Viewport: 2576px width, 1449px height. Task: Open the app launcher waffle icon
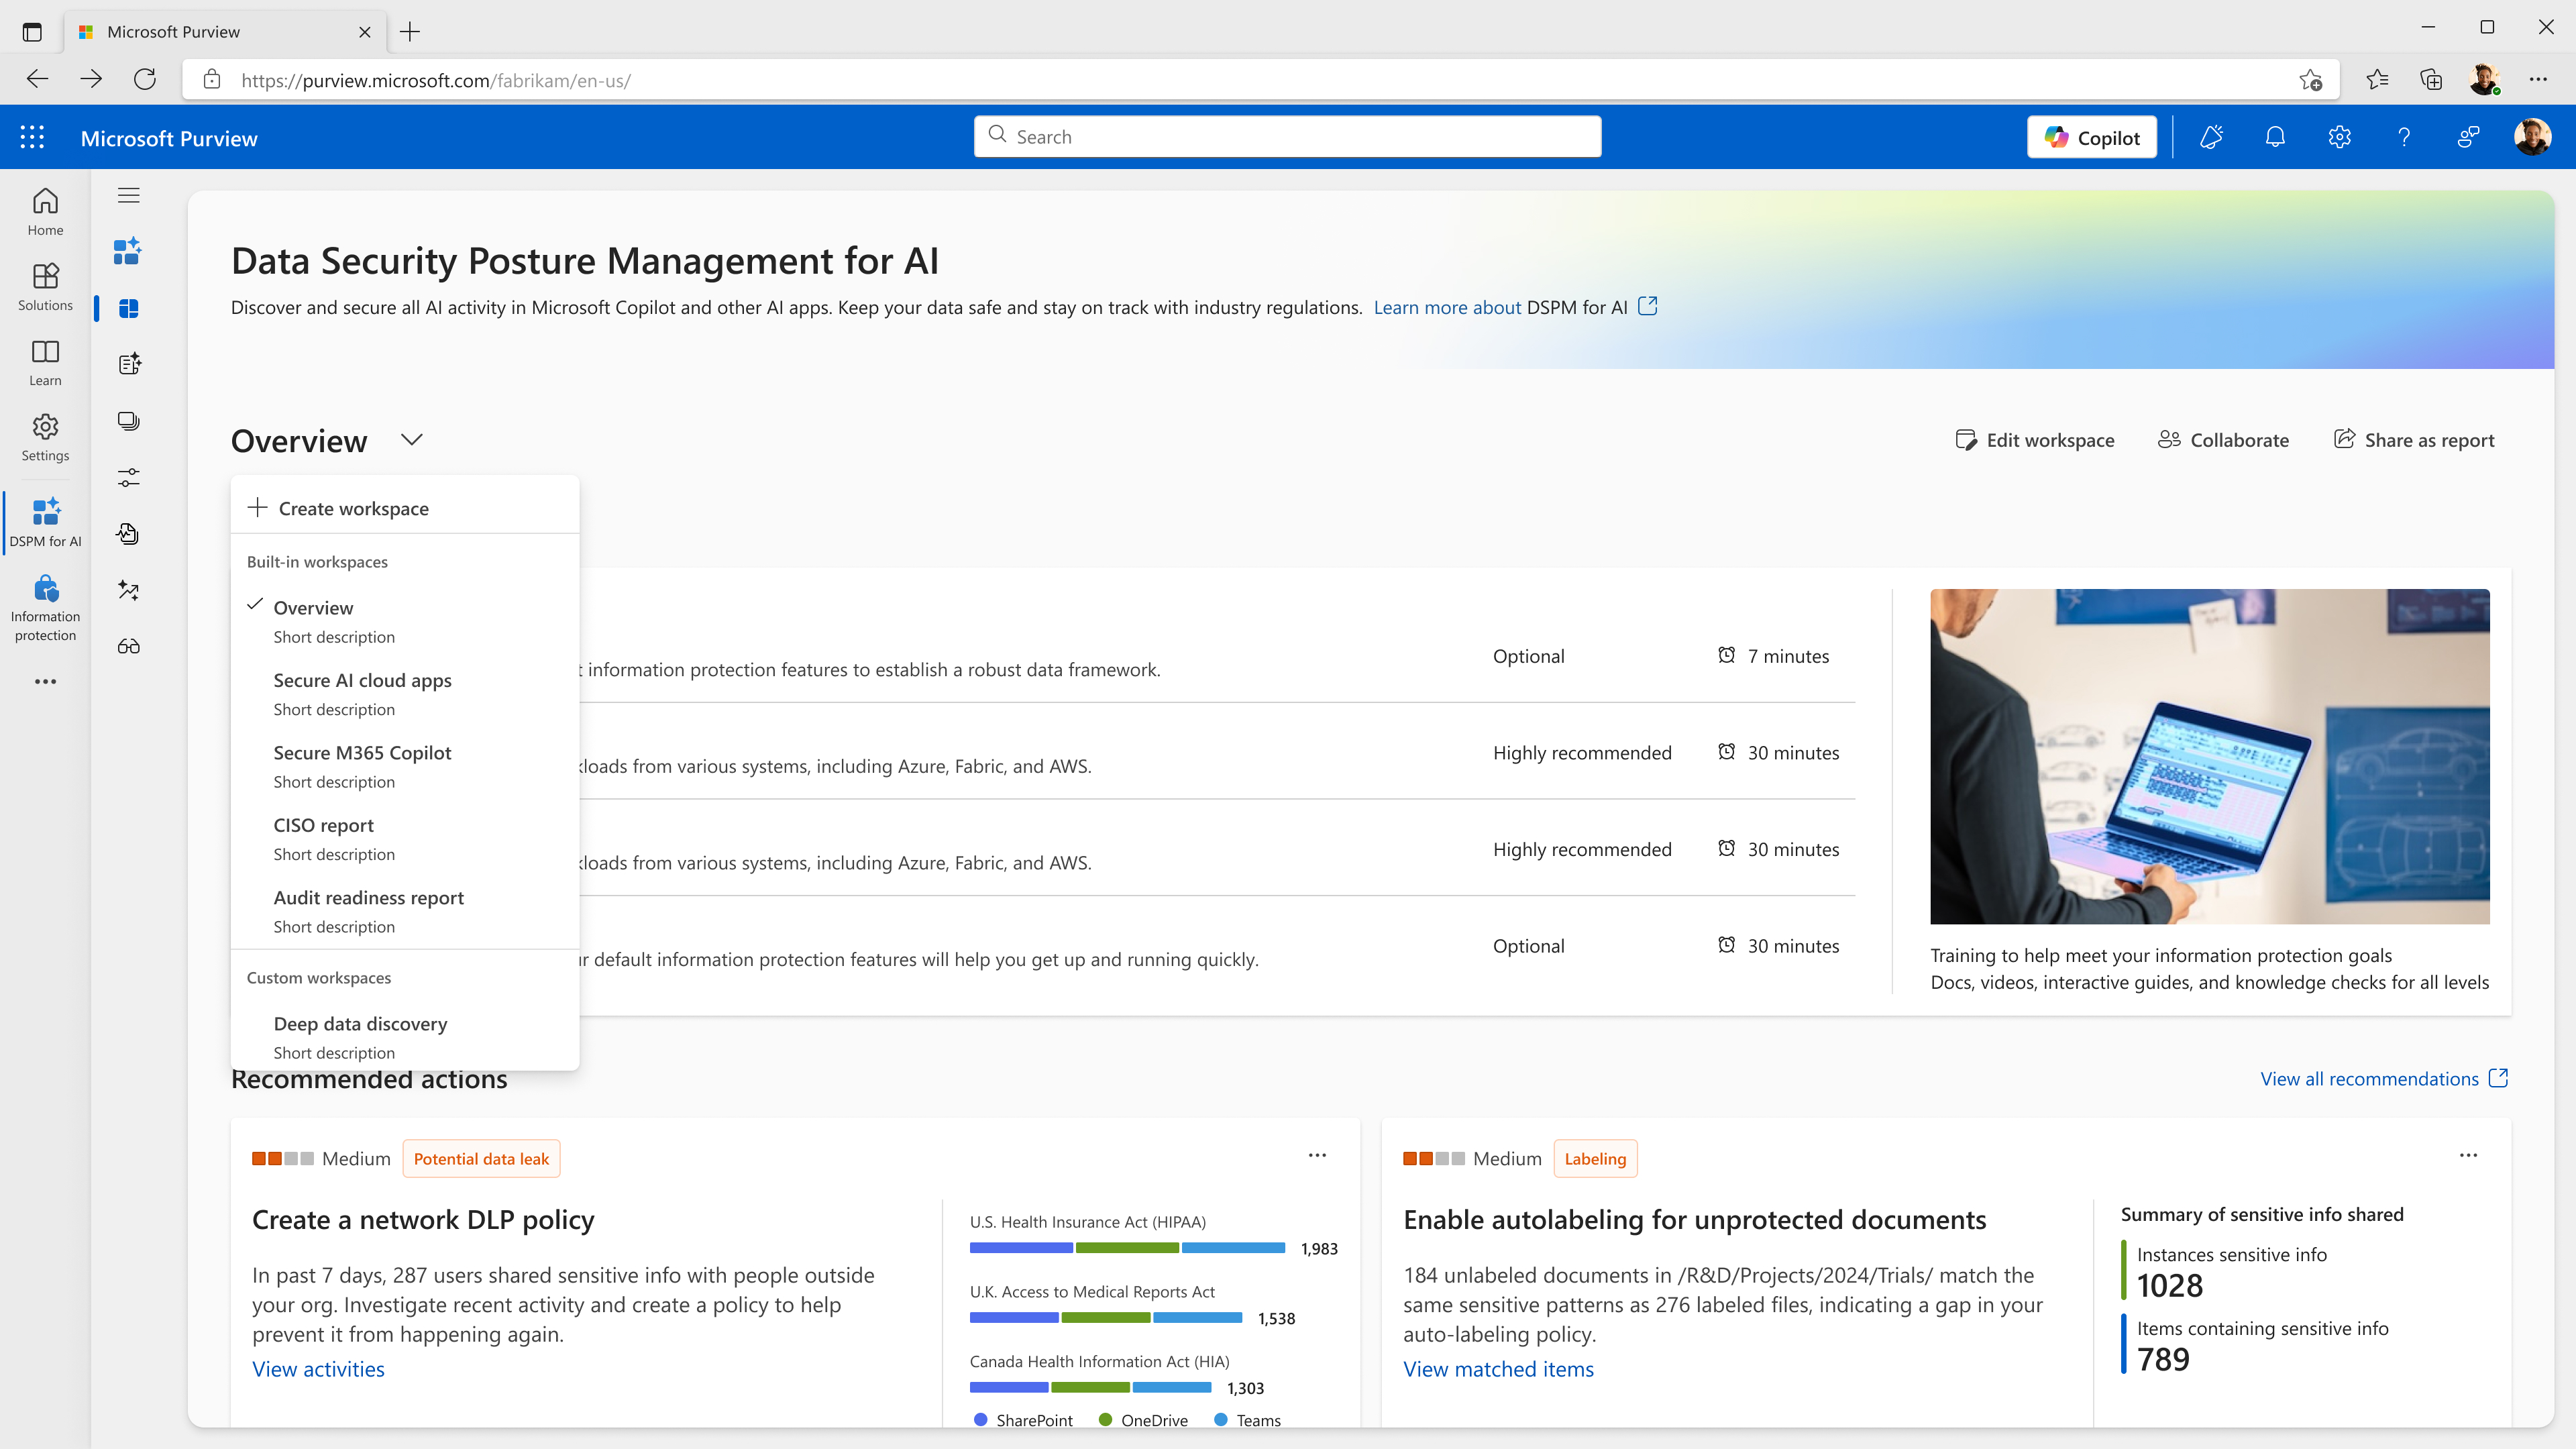point(32,138)
